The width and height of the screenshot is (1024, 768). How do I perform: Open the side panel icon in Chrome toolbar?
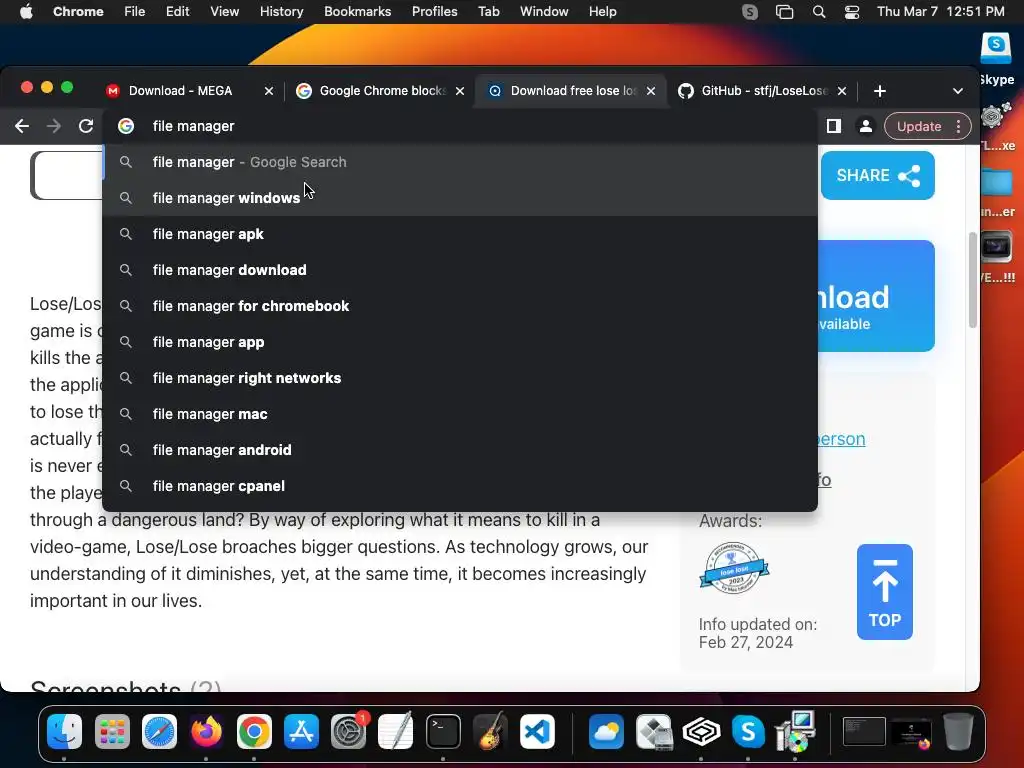[833, 126]
